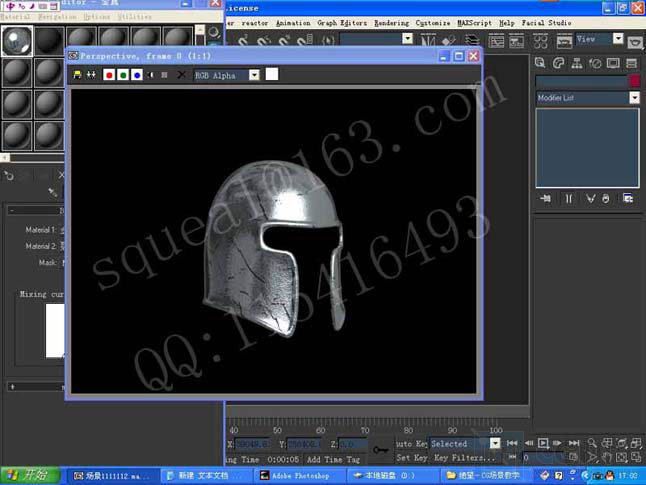
Task: Expand the named selection sets dropdown
Action: point(407,39)
